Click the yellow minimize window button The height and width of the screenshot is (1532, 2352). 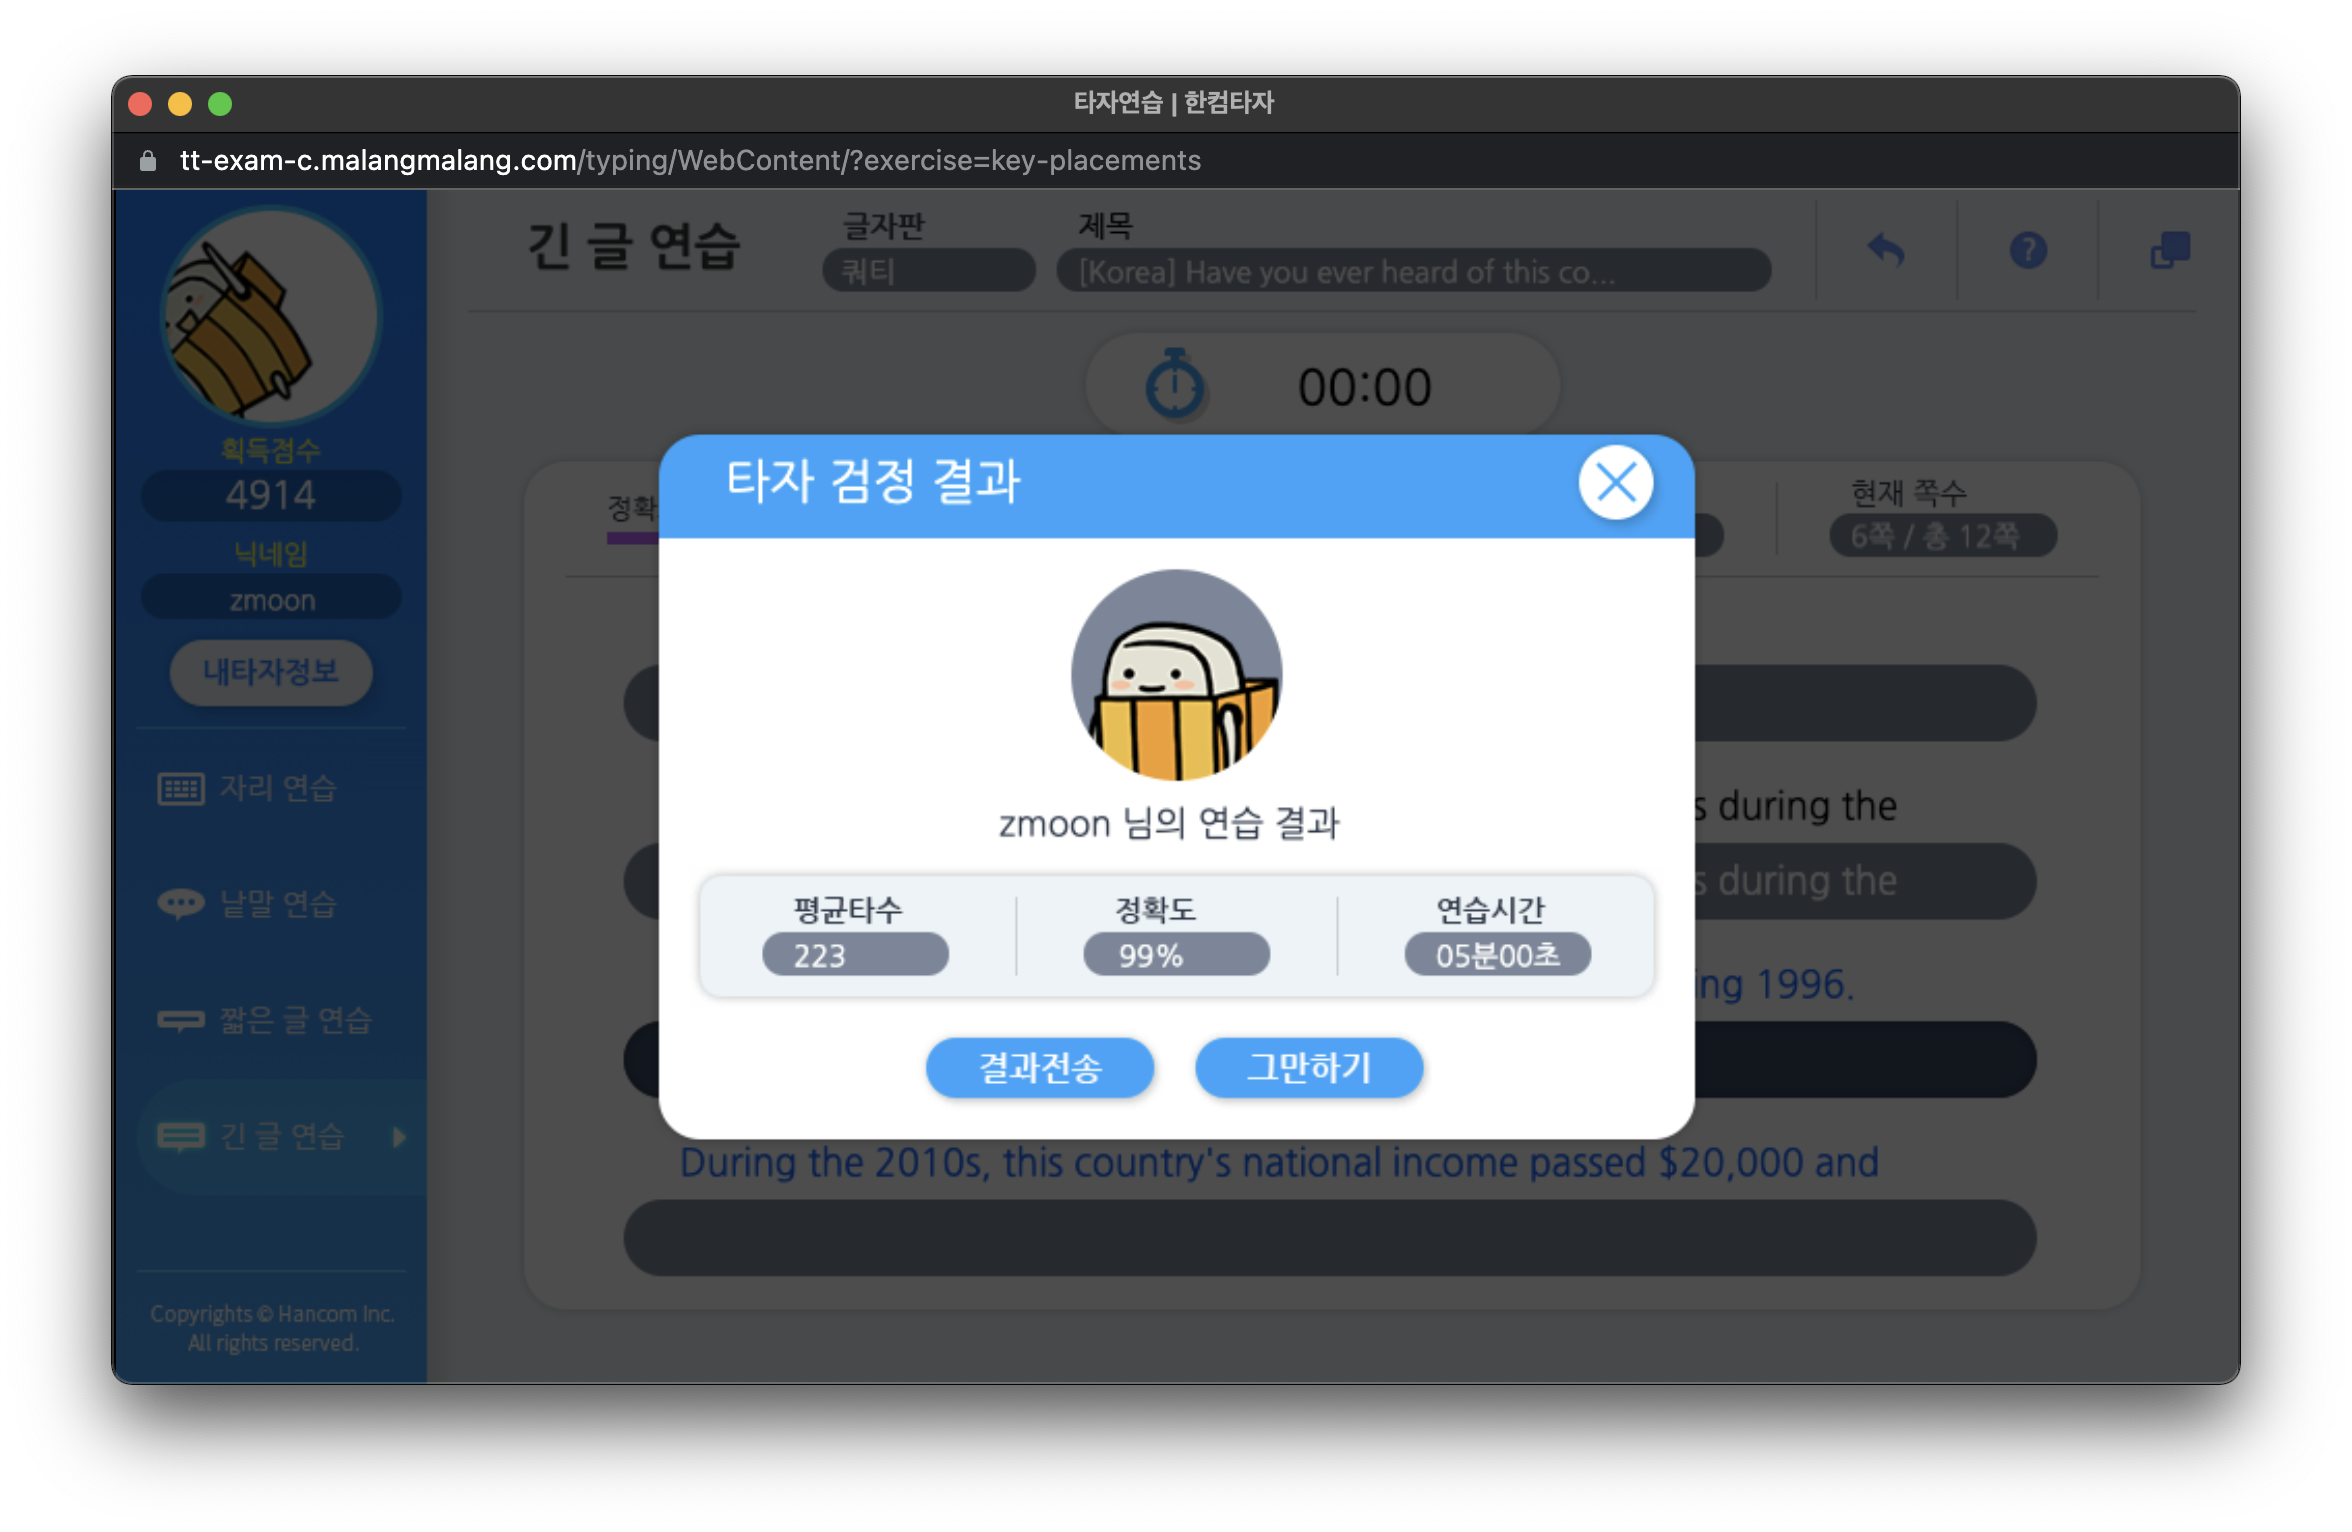pos(180,104)
